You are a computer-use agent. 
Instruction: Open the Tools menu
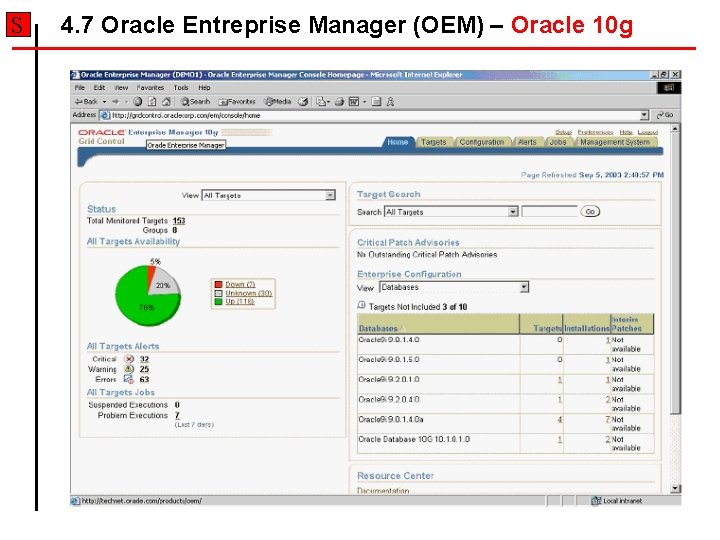pos(181,87)
